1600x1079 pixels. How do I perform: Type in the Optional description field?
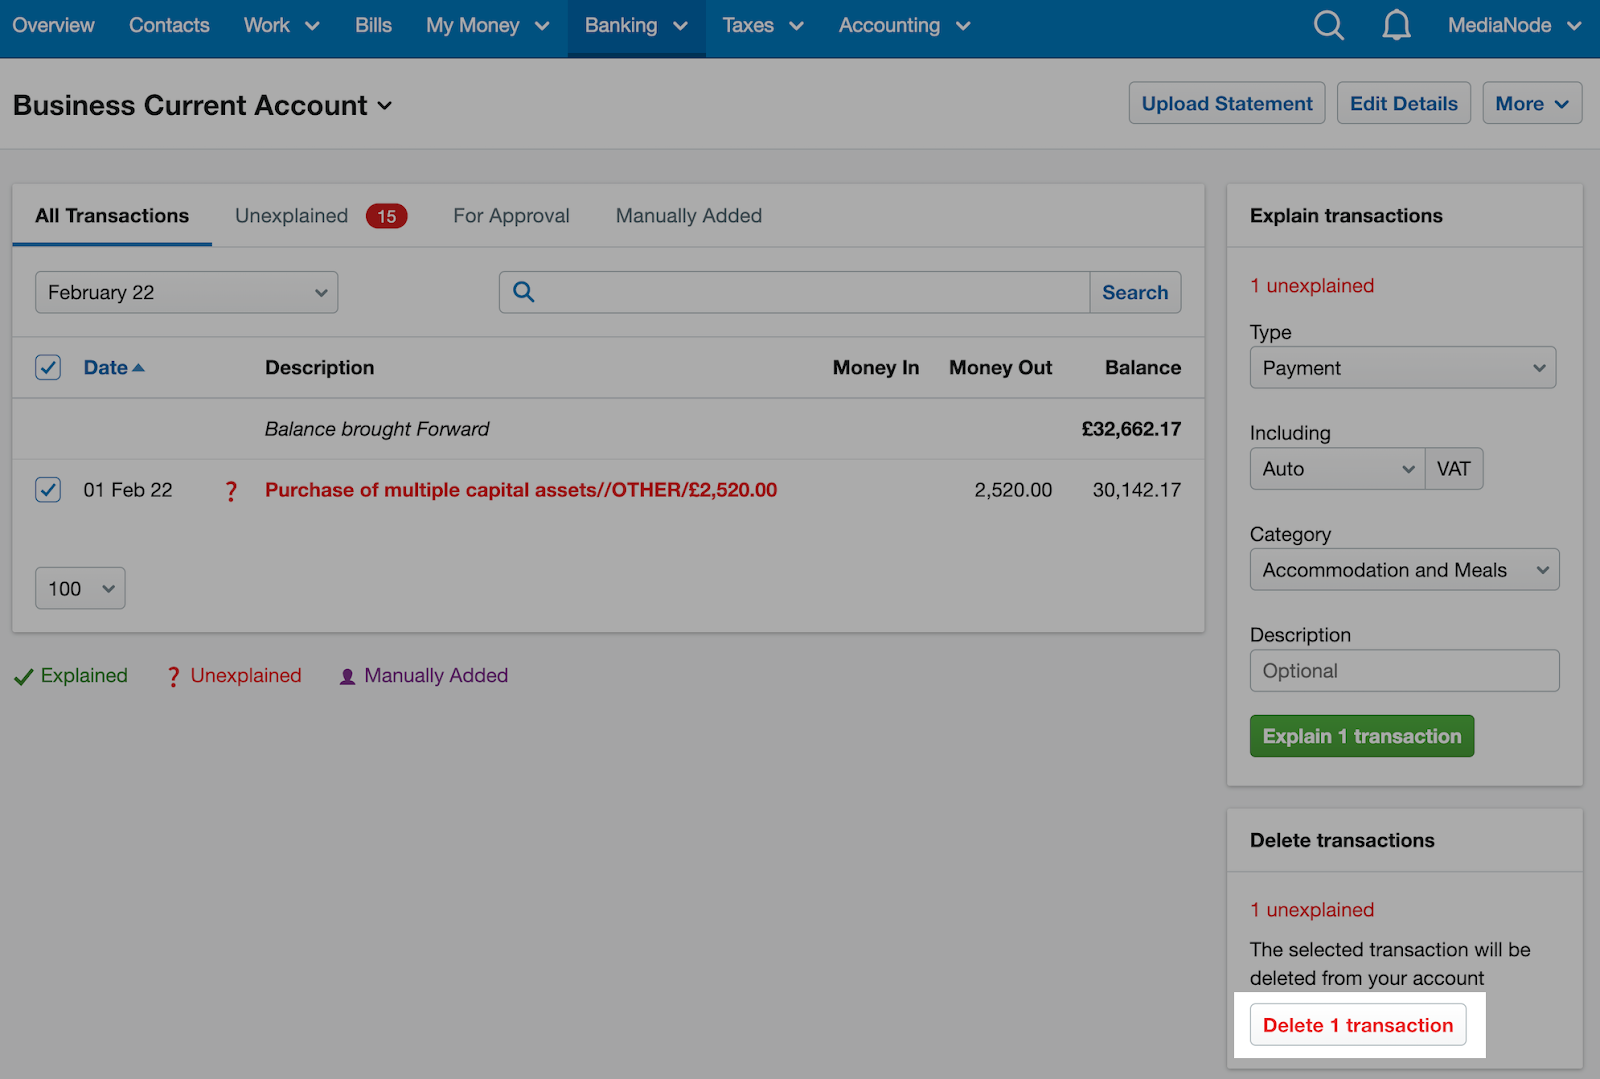(x=1403, y=670)
